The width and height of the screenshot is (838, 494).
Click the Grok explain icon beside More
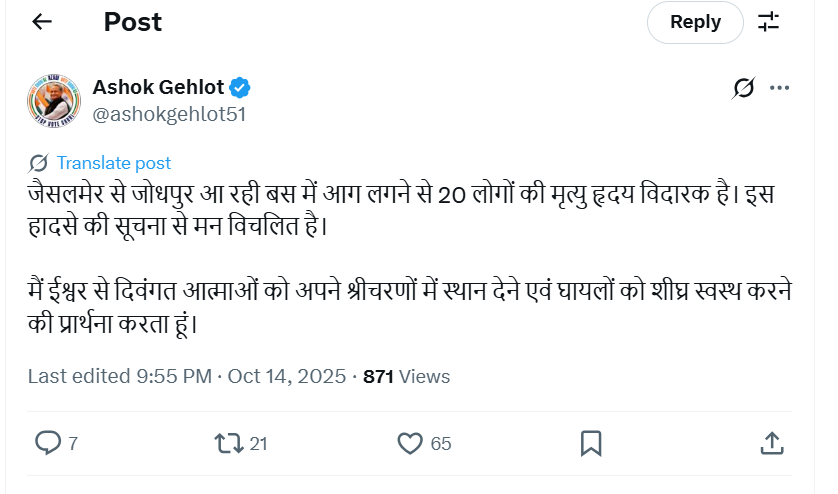coord(743,88)
